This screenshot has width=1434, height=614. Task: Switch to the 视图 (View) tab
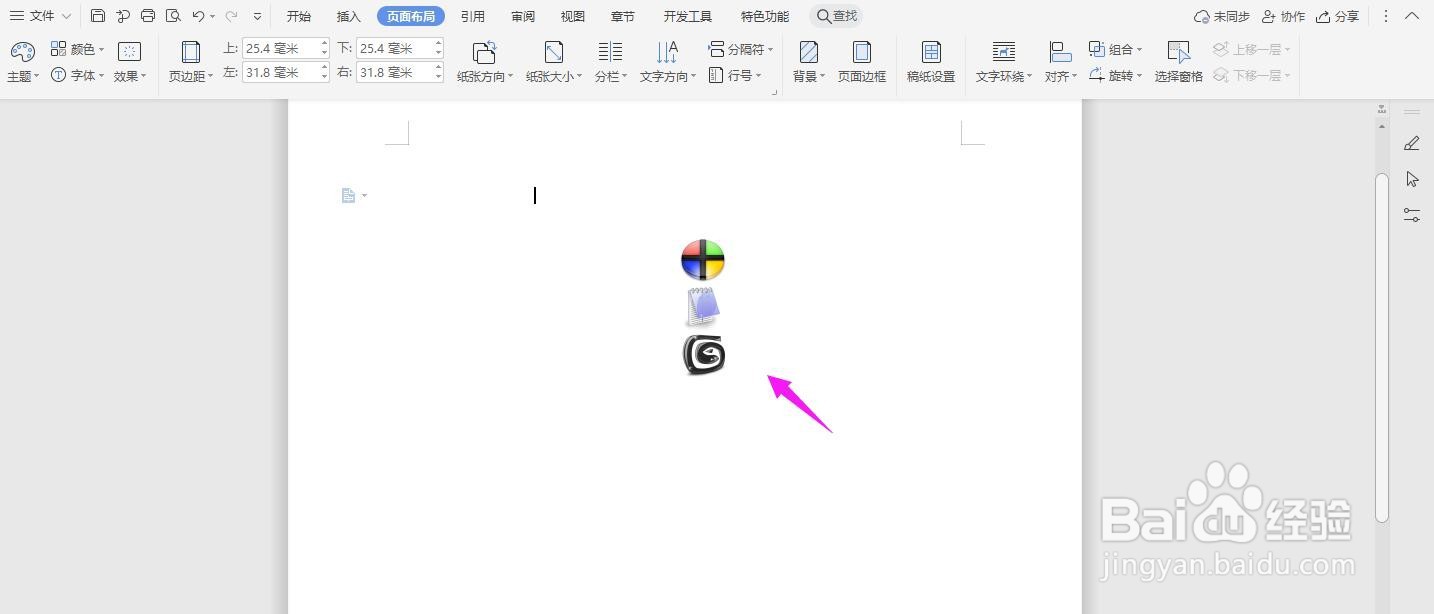coord(573,16)
